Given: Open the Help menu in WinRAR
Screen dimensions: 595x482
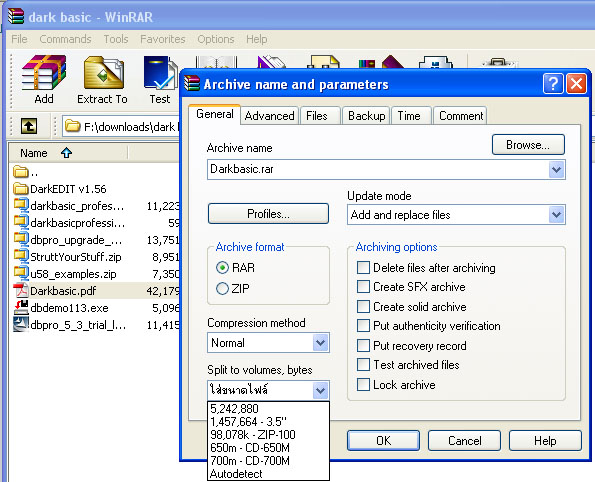Looking at the screenshot, I should pos(257,39).
